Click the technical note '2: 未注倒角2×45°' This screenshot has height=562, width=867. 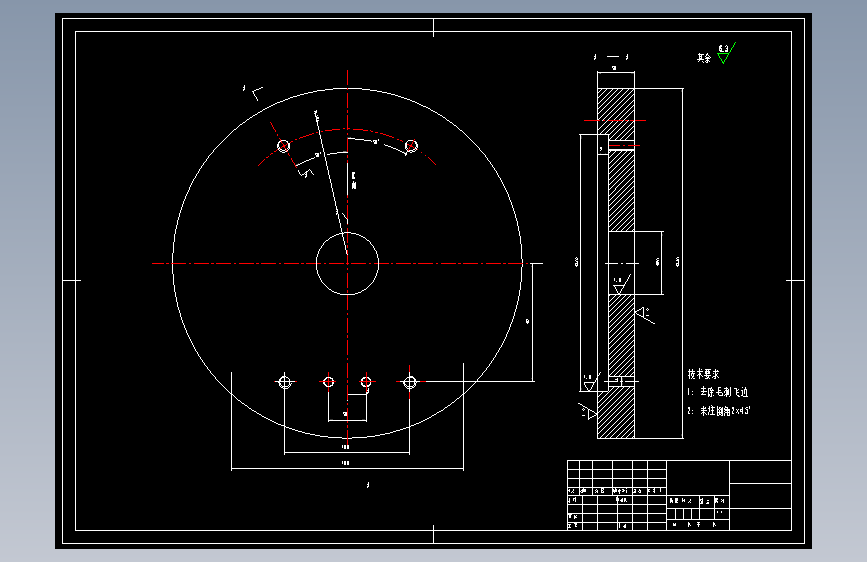point(719,411)
